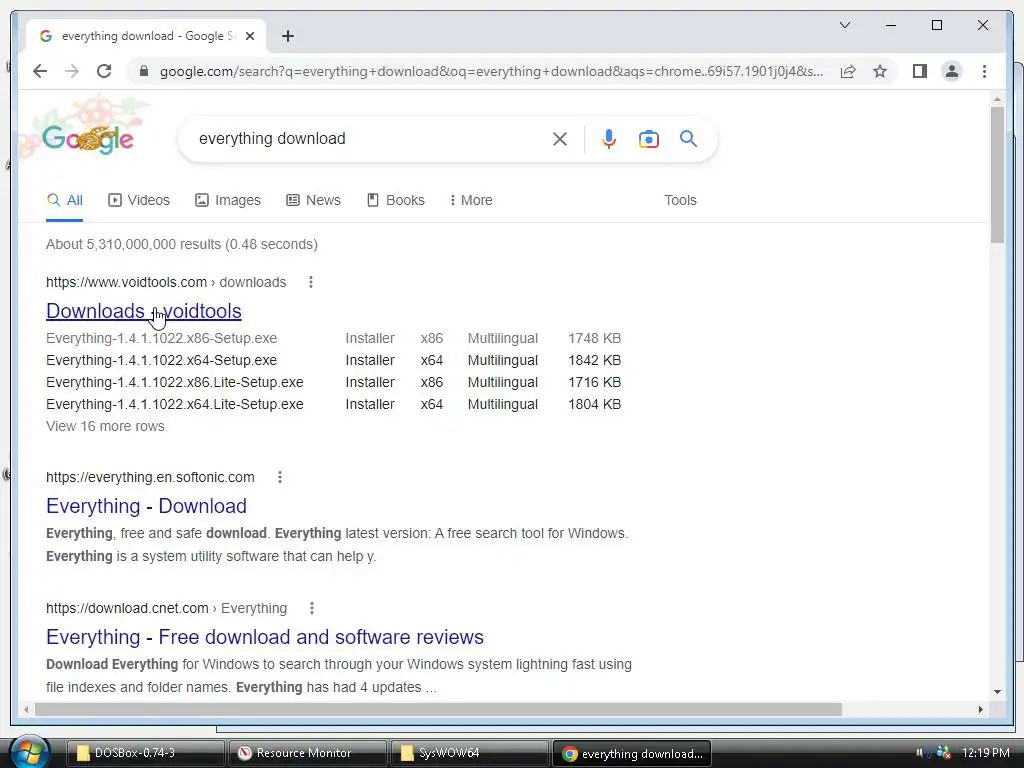Submit search with the magnifier icon

click(688, 138)
